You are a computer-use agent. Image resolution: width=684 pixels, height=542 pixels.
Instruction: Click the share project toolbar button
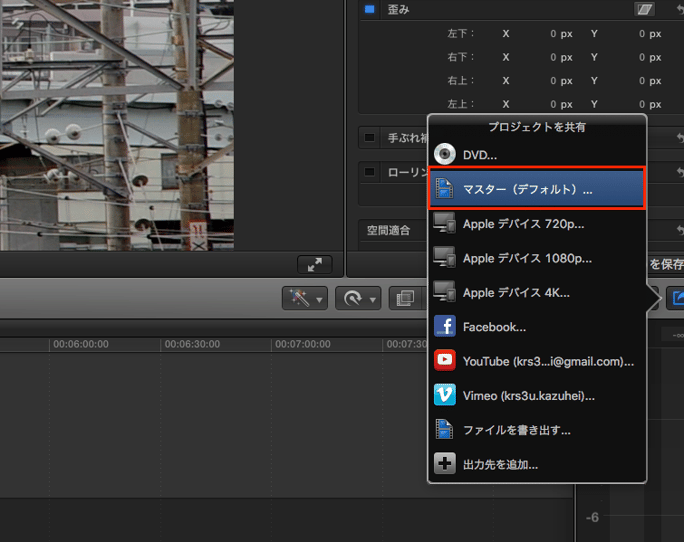(x=675, y=298)
